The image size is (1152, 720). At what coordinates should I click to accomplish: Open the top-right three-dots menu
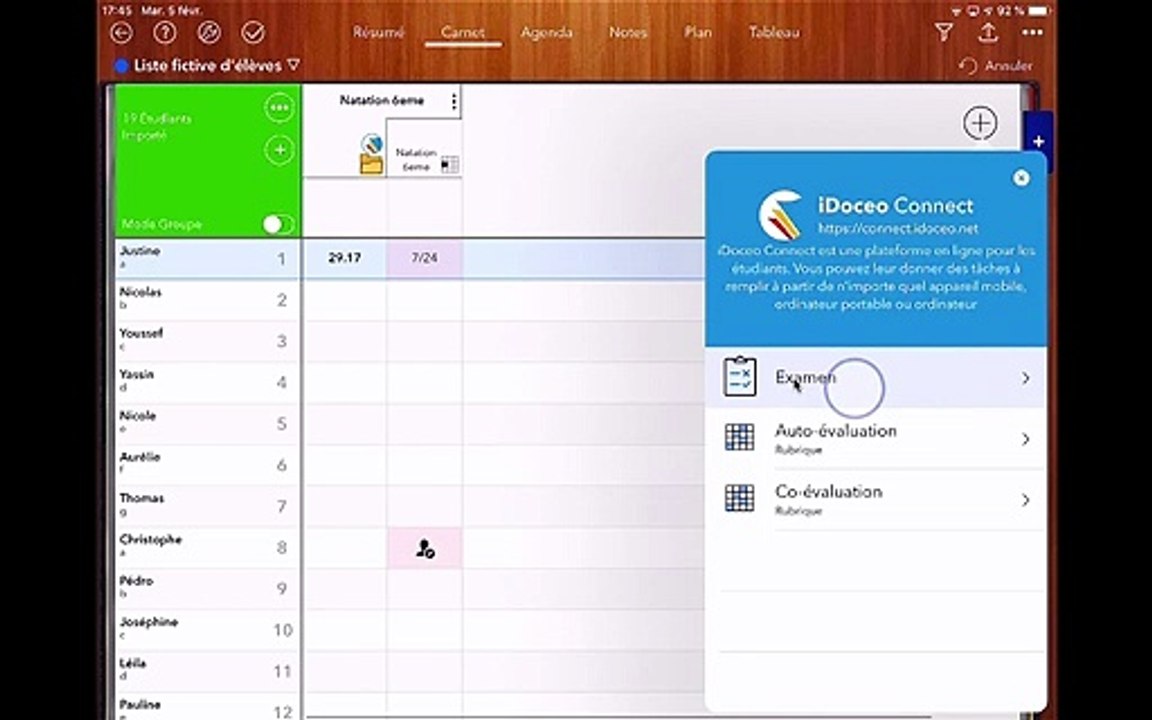1032,32
